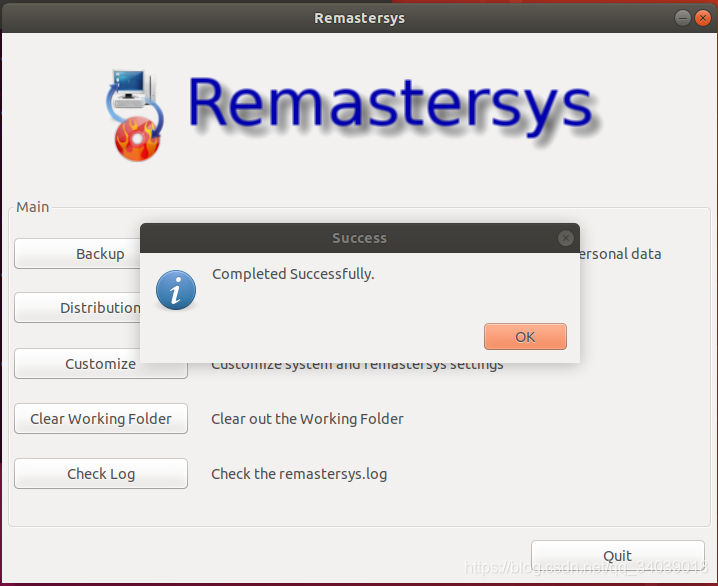
Task: Click the Clear Working Folder button
Action: coord(101,418)
